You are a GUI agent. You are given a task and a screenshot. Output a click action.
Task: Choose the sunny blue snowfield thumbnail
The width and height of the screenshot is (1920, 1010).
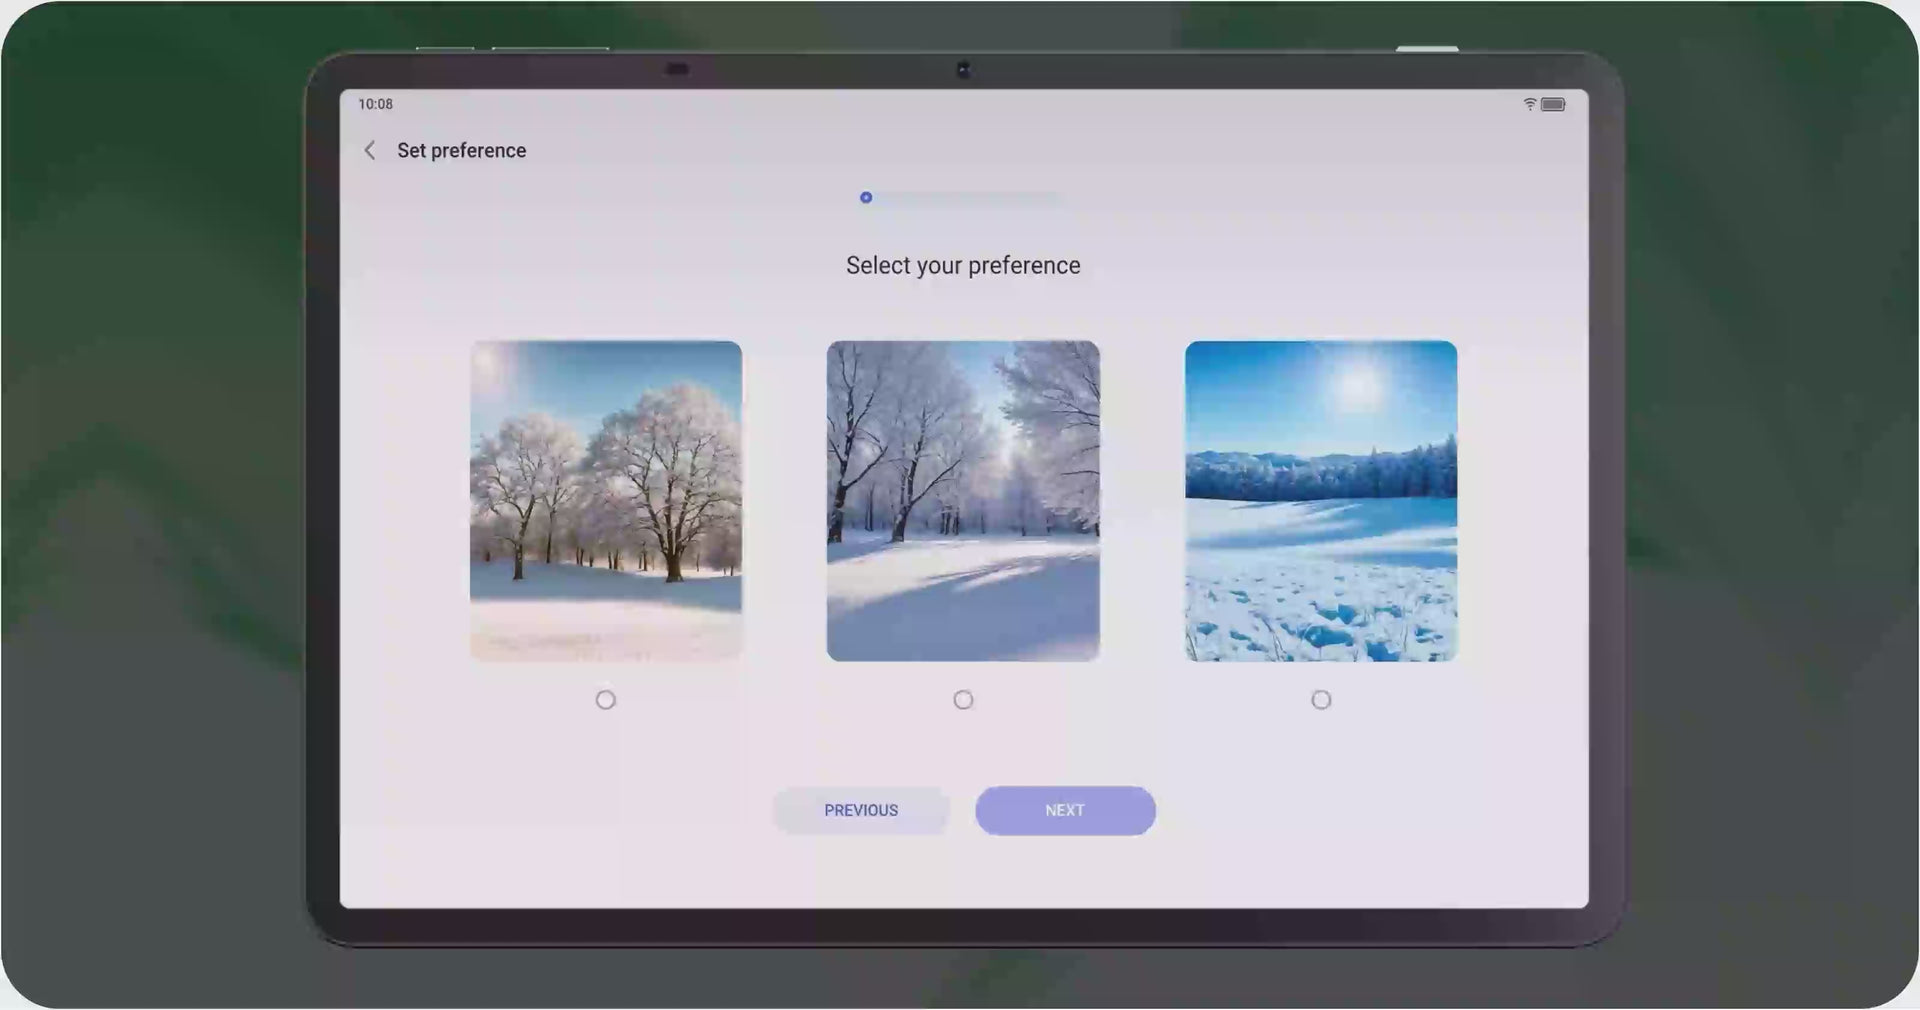[1321, 501]
